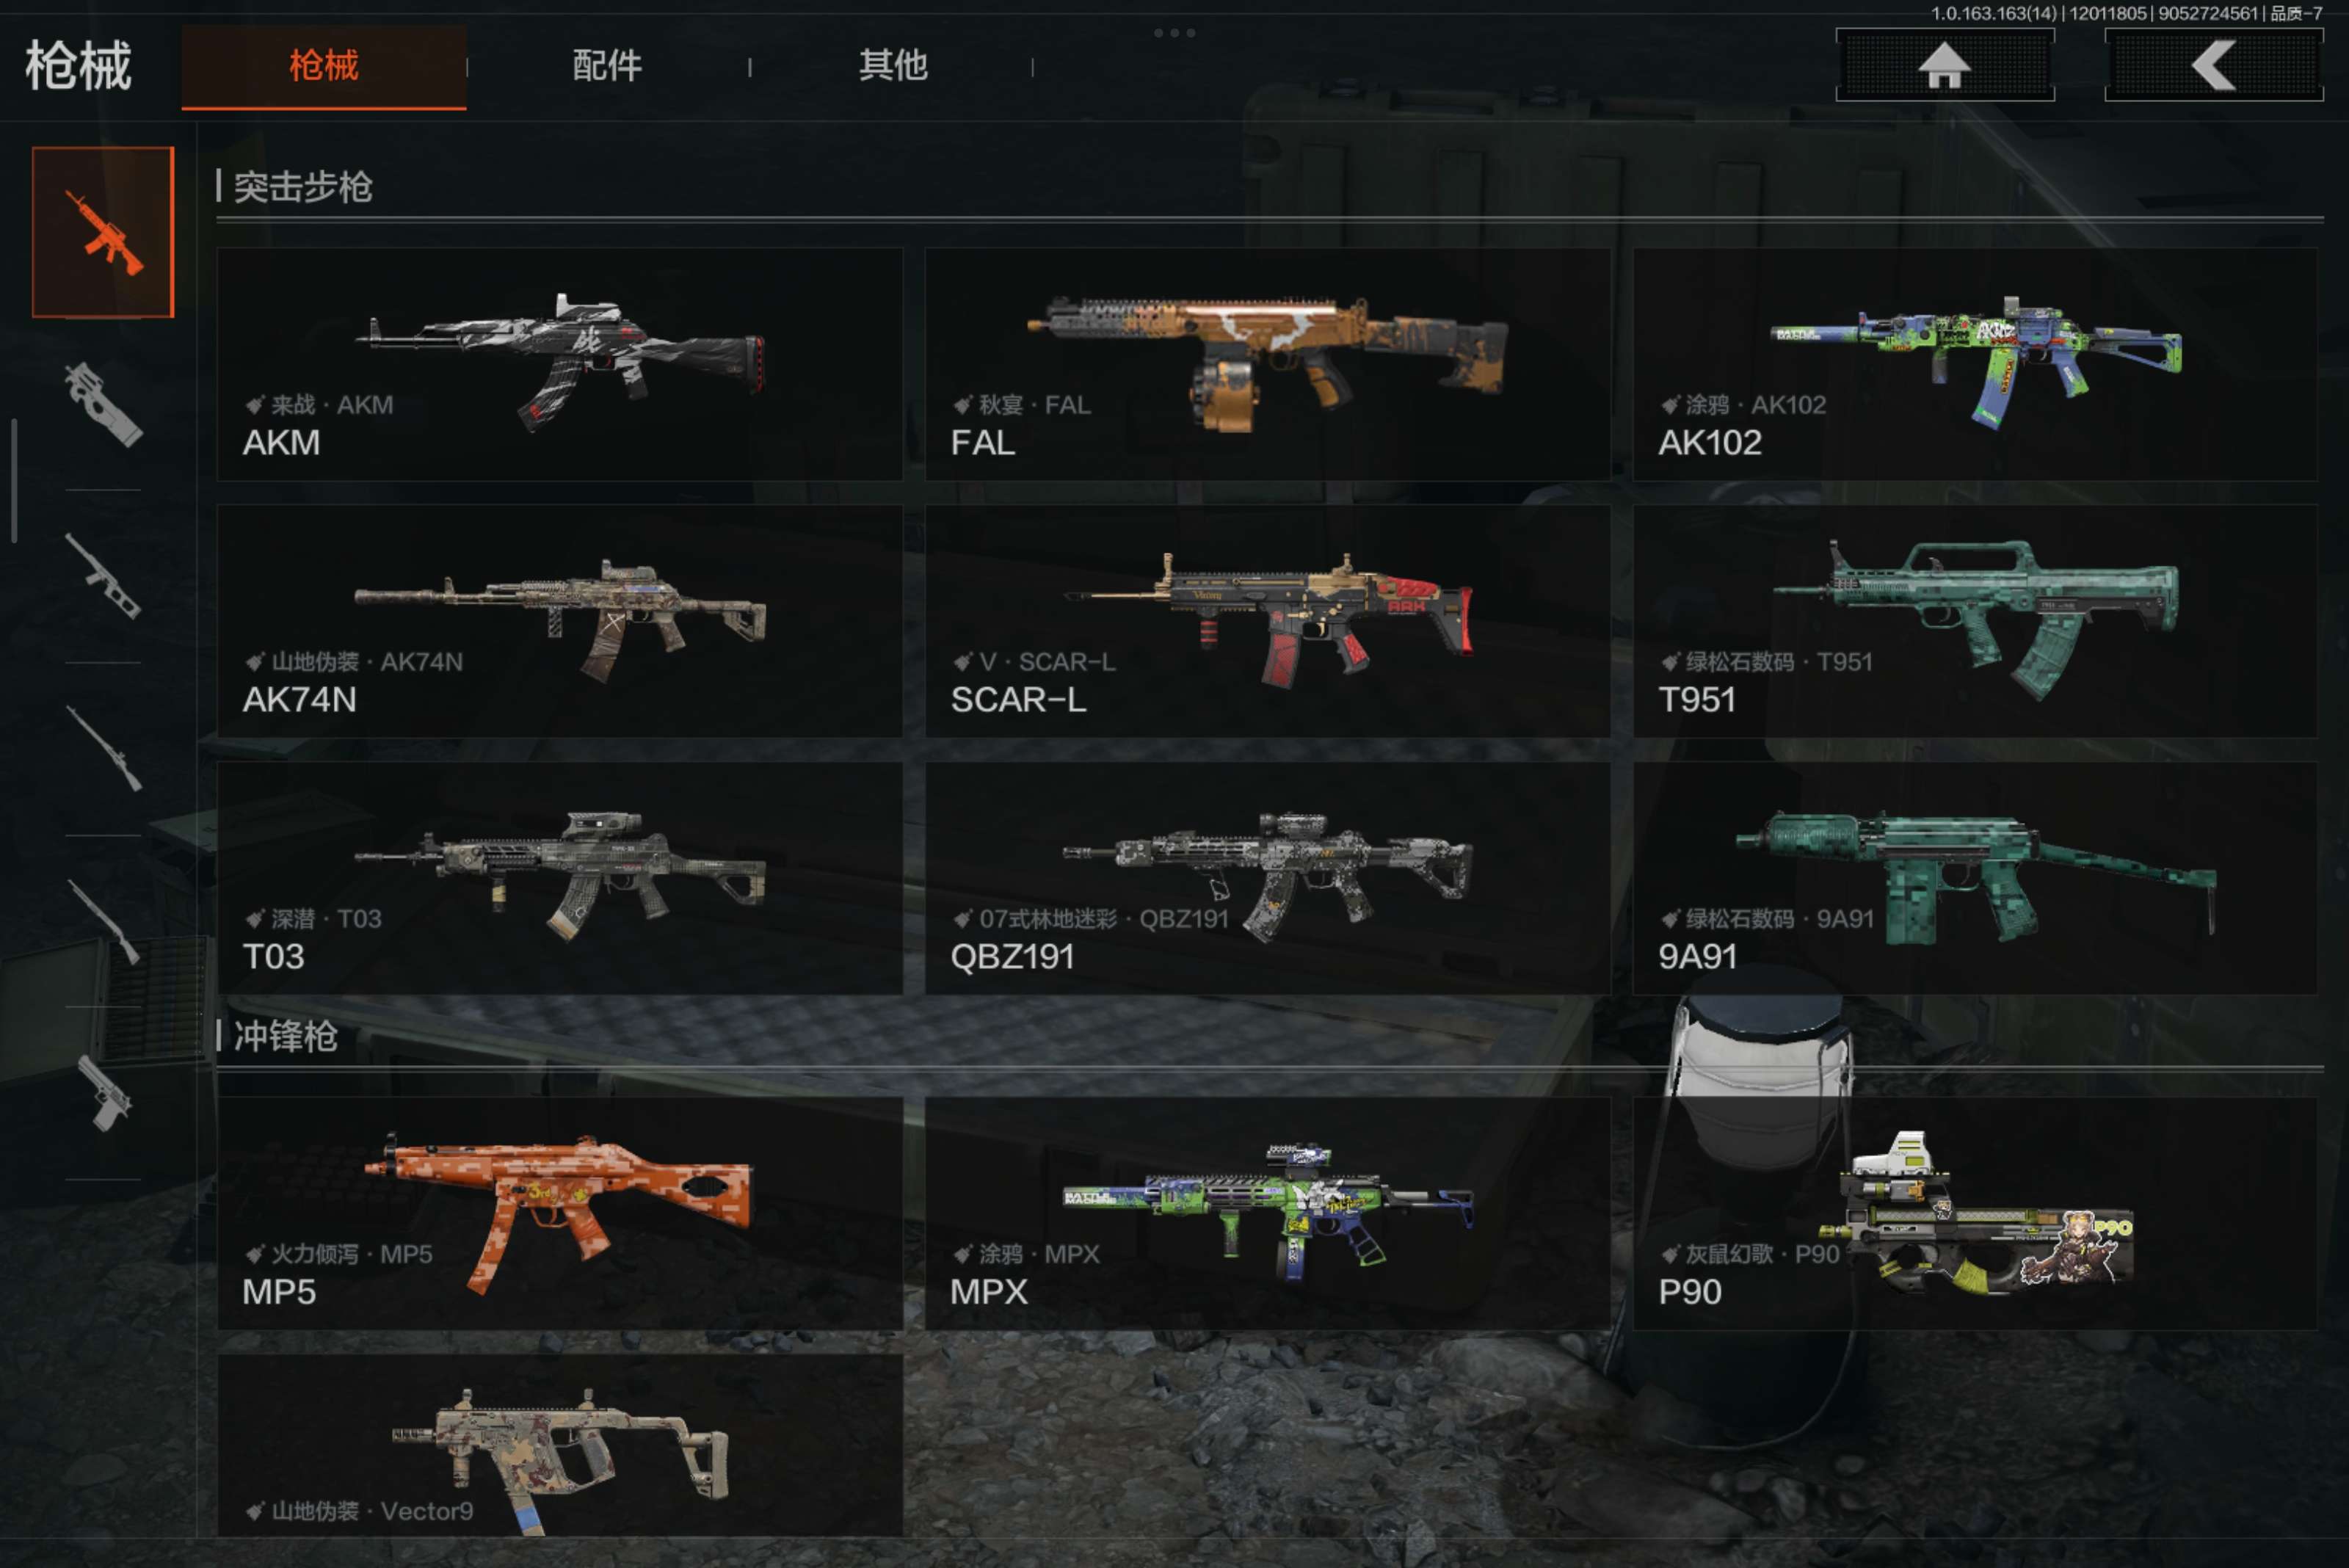Open the SCAR-L weapon card

pyautogui.click(x=1267, y=621)
